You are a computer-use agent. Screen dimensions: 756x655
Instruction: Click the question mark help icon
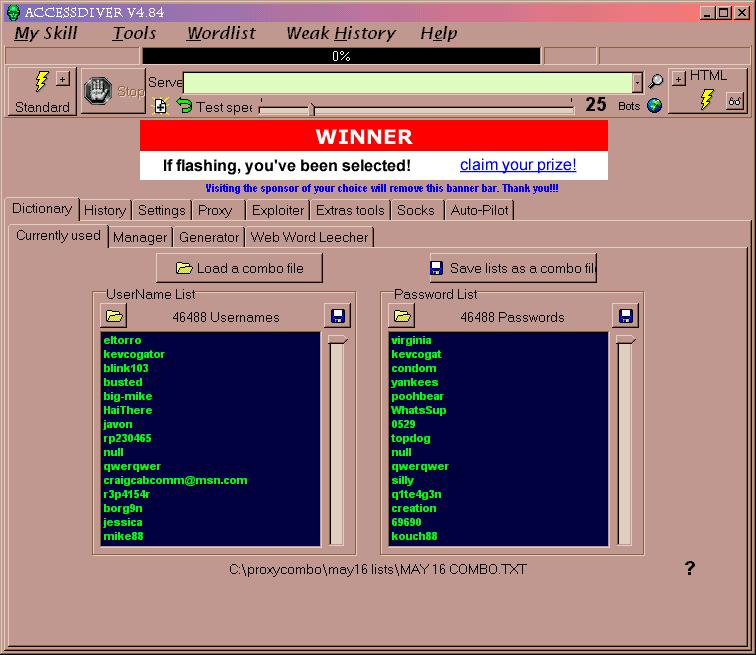pos(690,568)
